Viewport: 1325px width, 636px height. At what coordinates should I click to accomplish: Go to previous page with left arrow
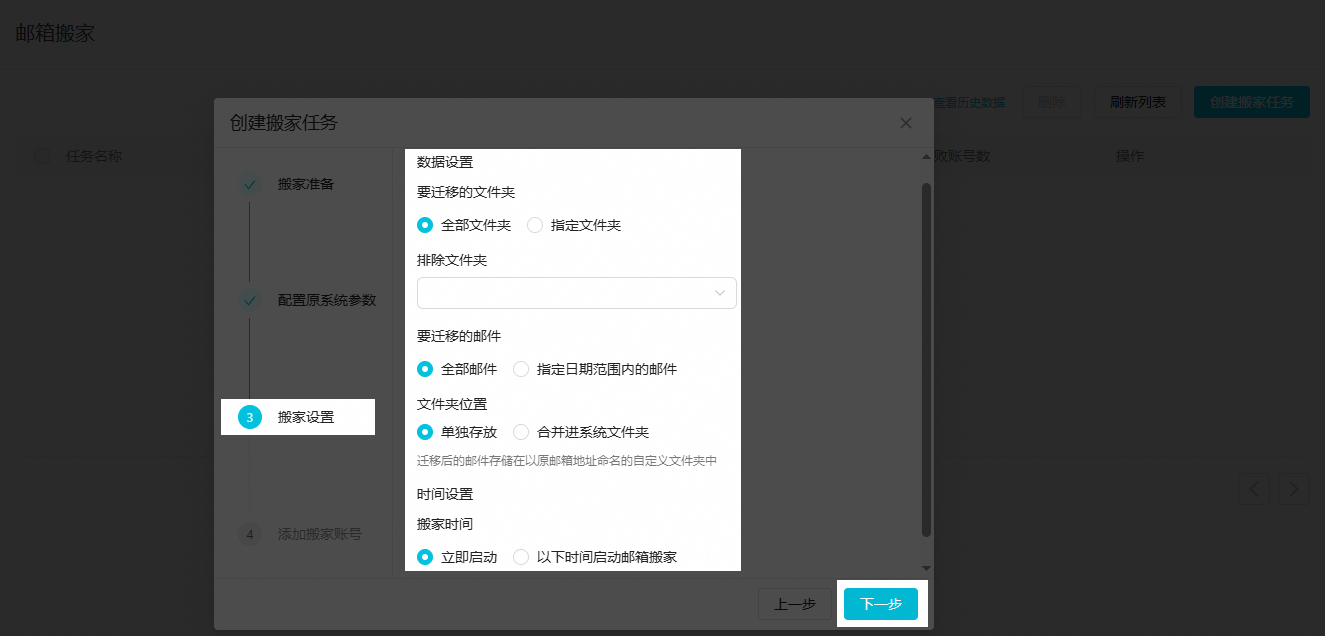click(1255, 489)
